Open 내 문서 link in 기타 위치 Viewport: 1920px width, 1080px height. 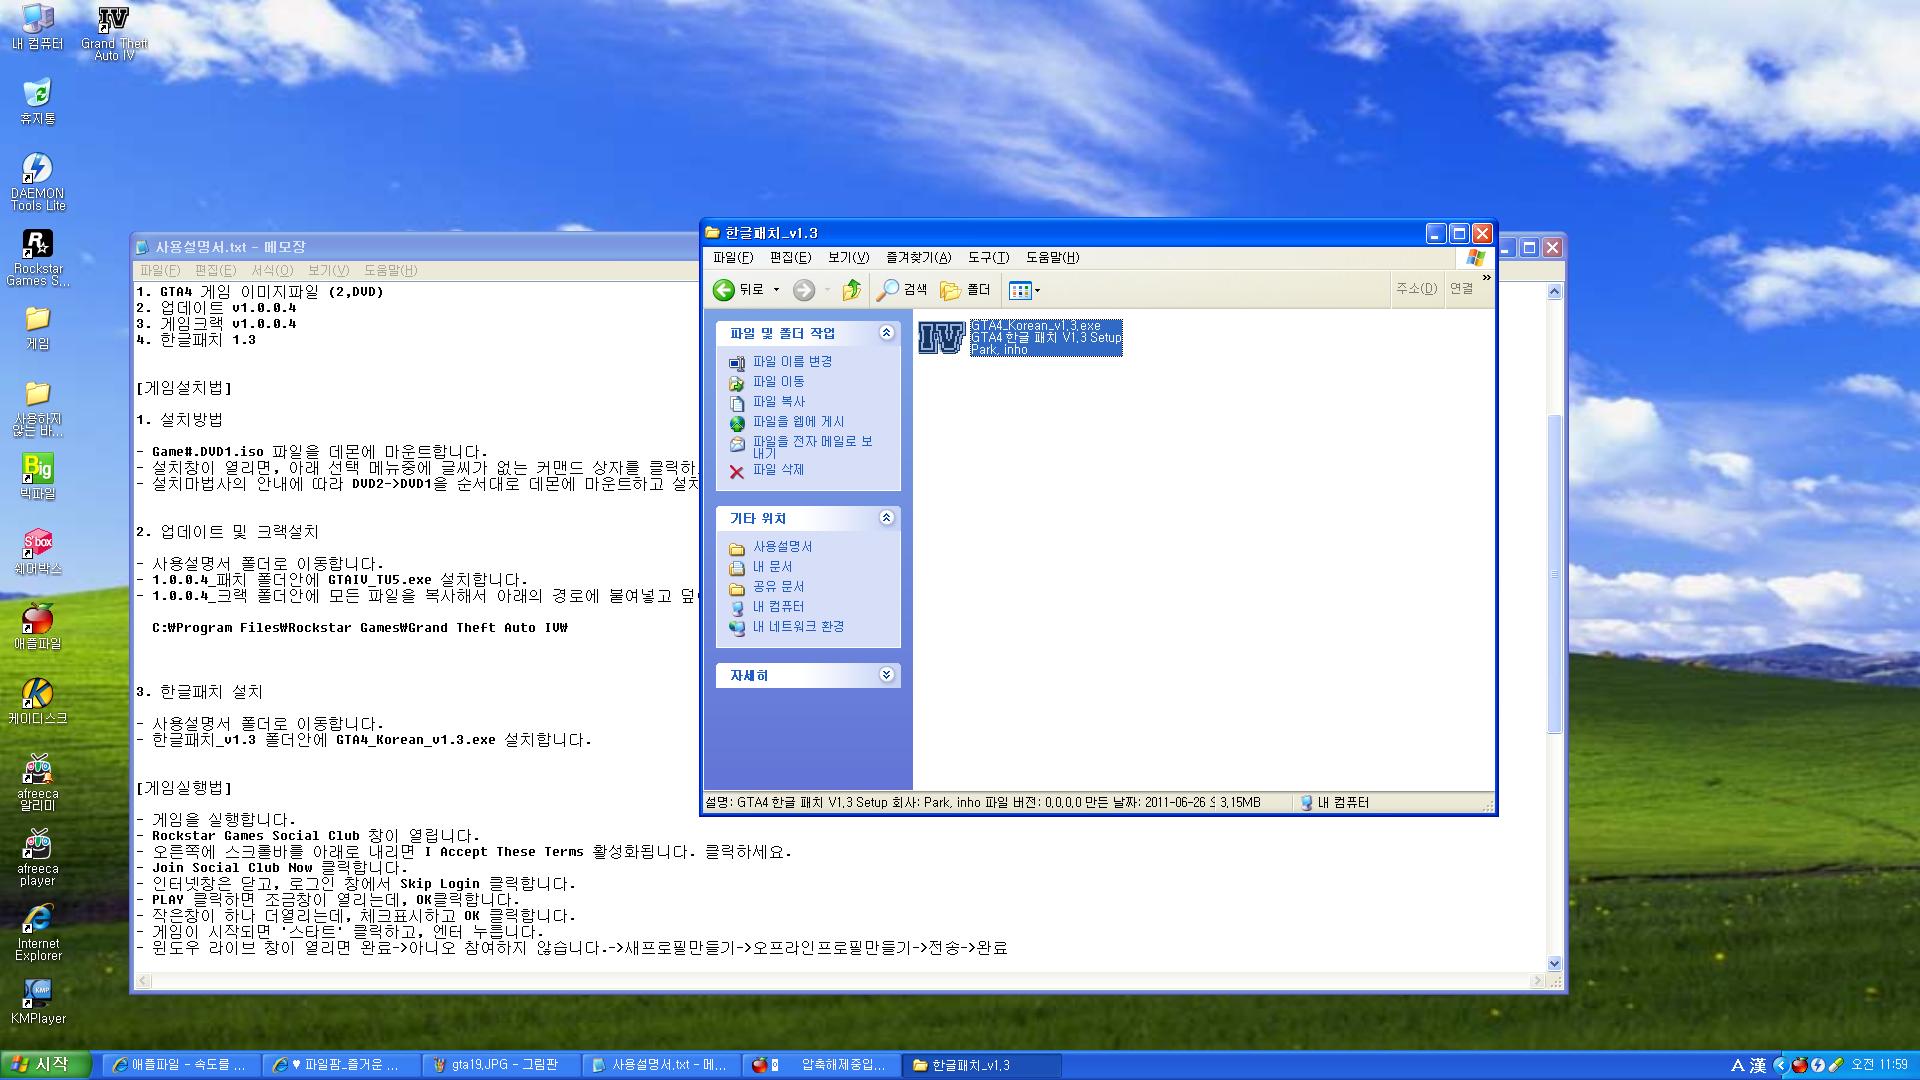pos(772,566)
